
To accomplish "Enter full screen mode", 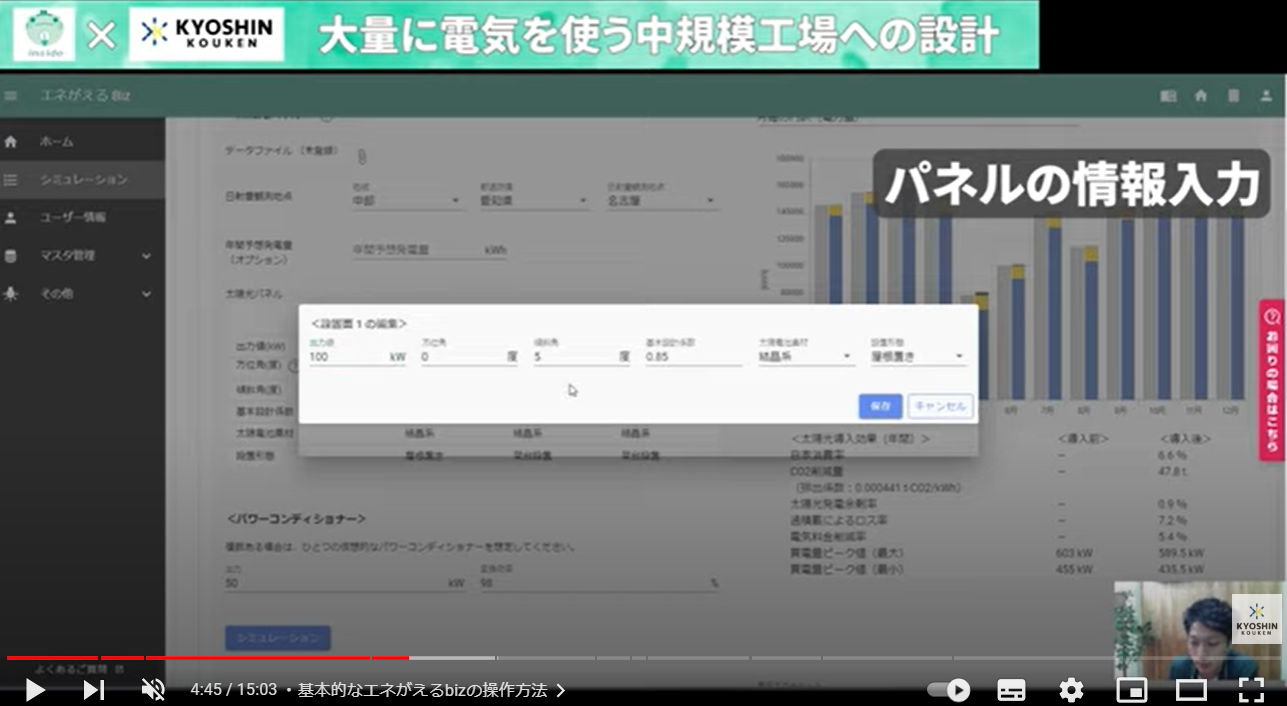I will point(1251,690).
